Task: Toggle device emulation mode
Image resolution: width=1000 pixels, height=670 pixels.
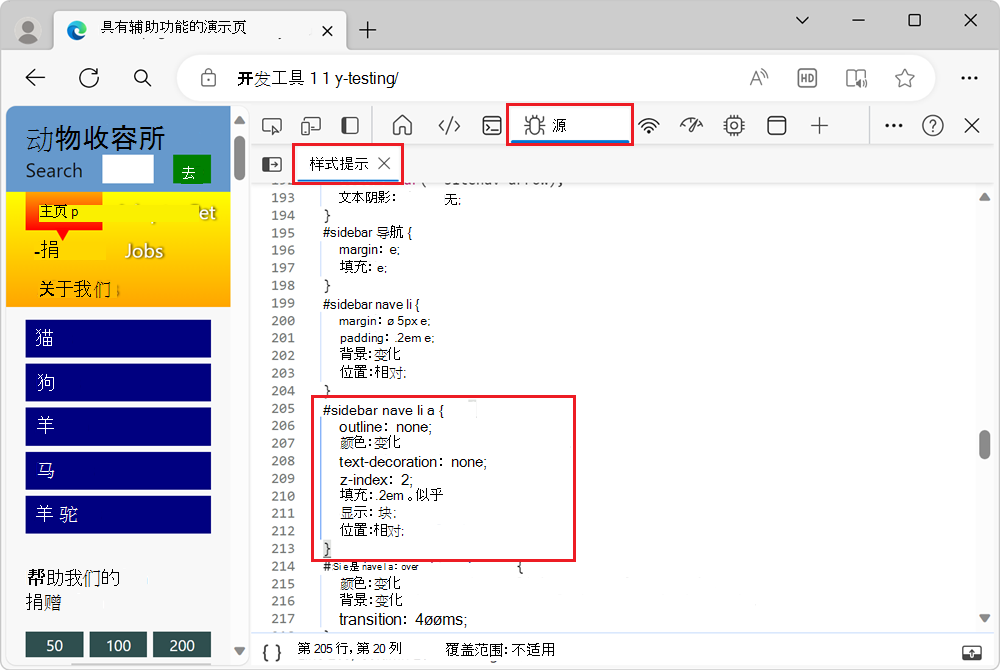Action: click(x=310, y=125)
